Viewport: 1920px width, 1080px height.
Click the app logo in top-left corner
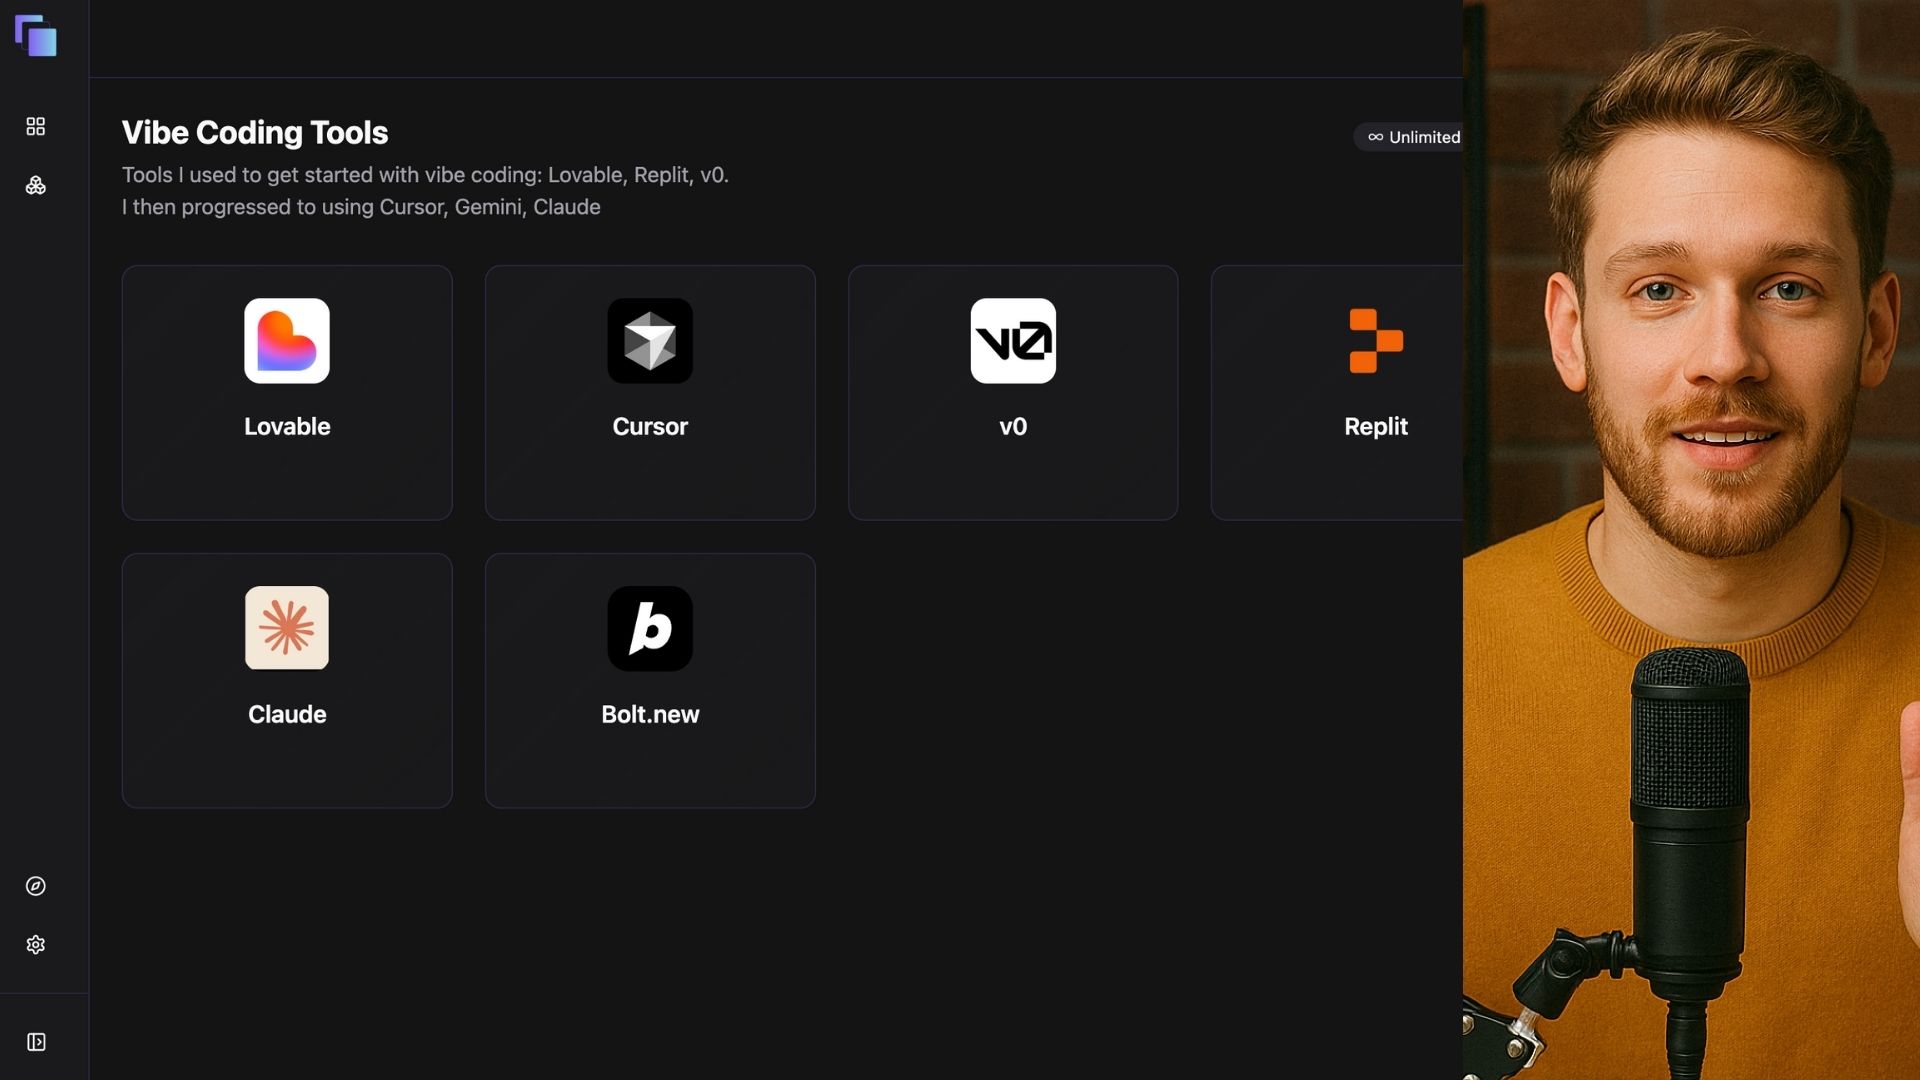point(36,36)
